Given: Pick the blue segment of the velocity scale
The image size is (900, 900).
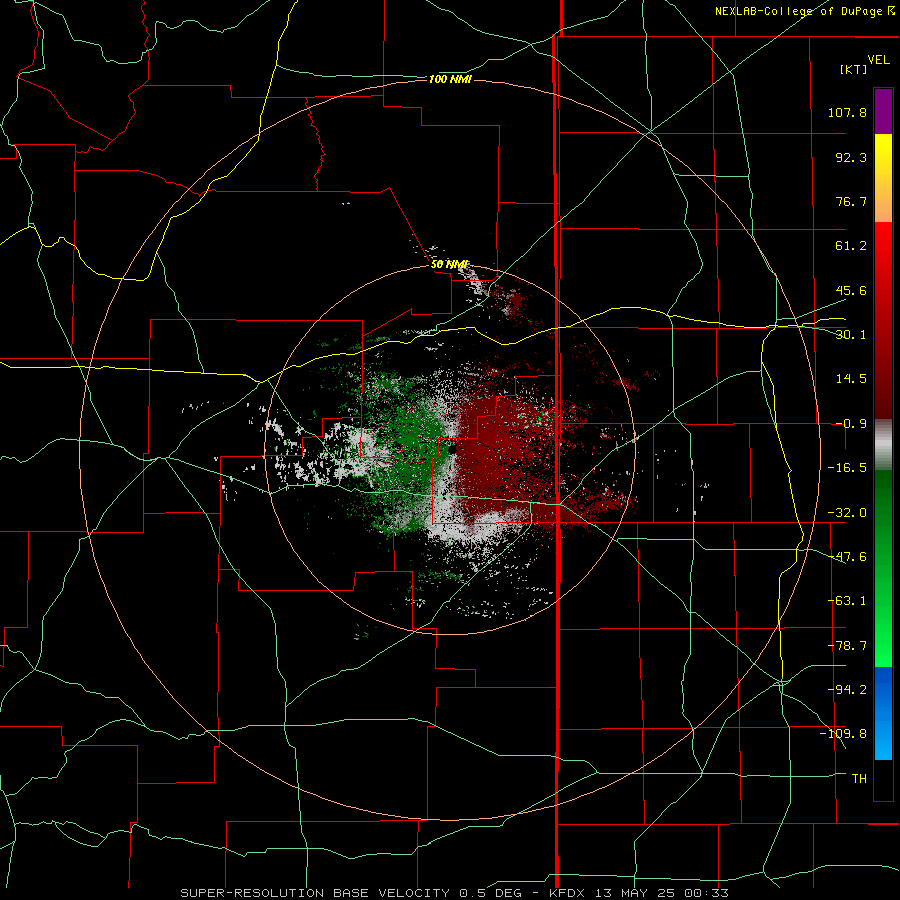Looking at the screenshot, I should 883,713.
